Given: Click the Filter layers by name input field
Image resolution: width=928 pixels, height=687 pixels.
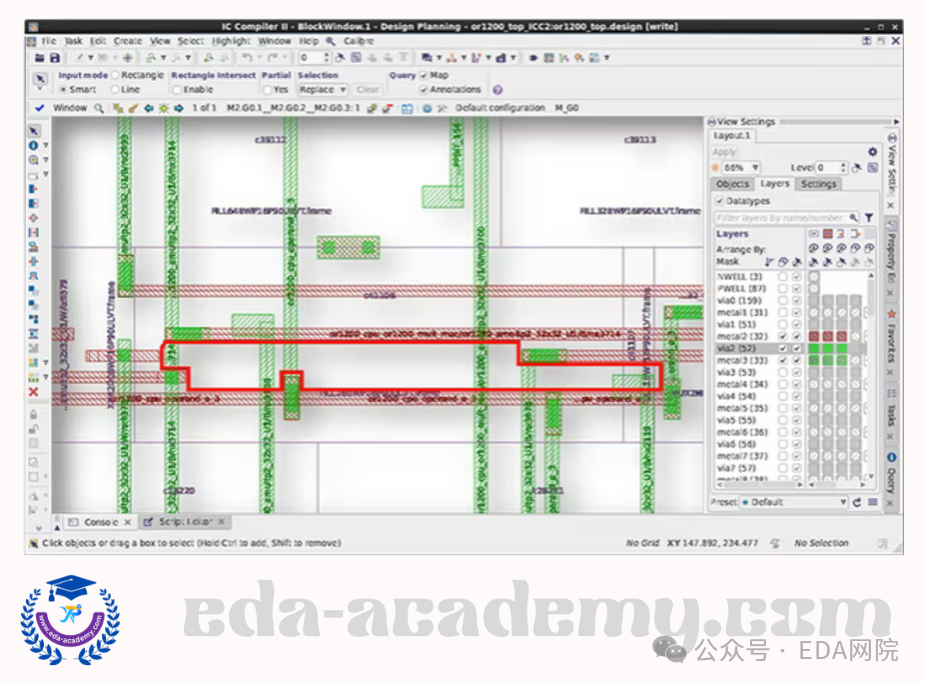Looking at the screenshot, I should click(787, 218).
